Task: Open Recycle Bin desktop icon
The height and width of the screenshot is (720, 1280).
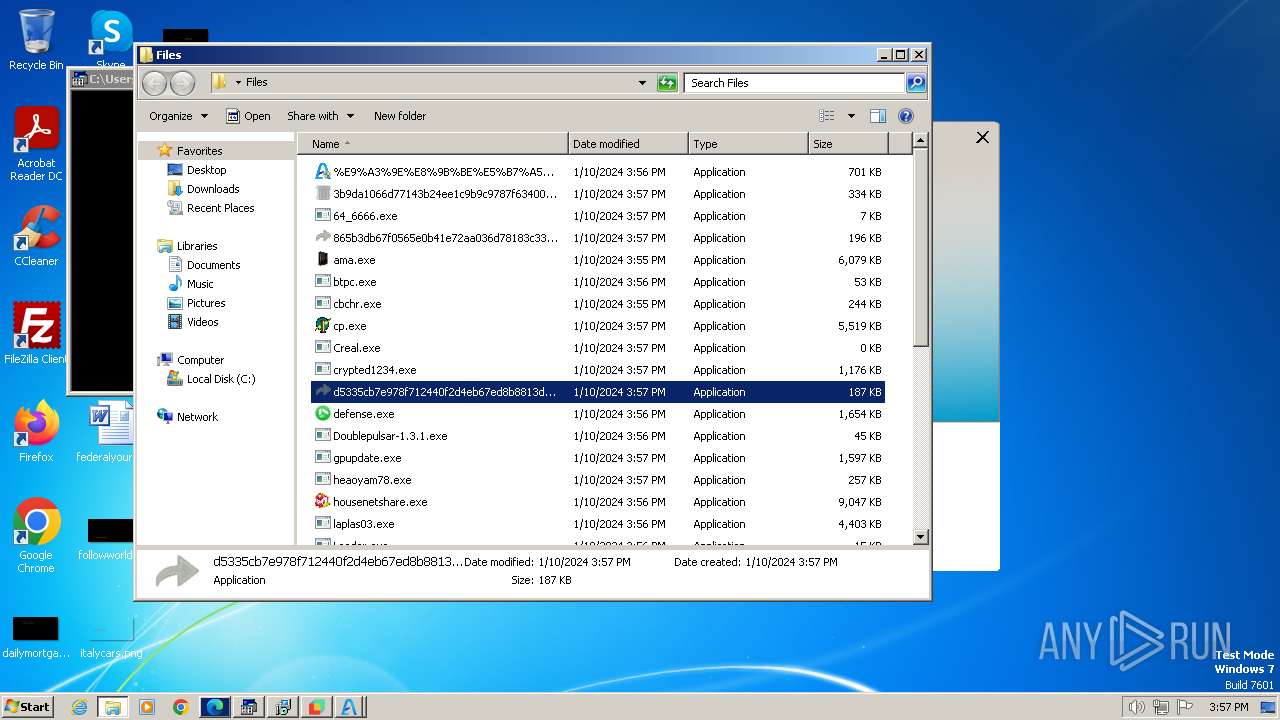Action: coord(36,40)
